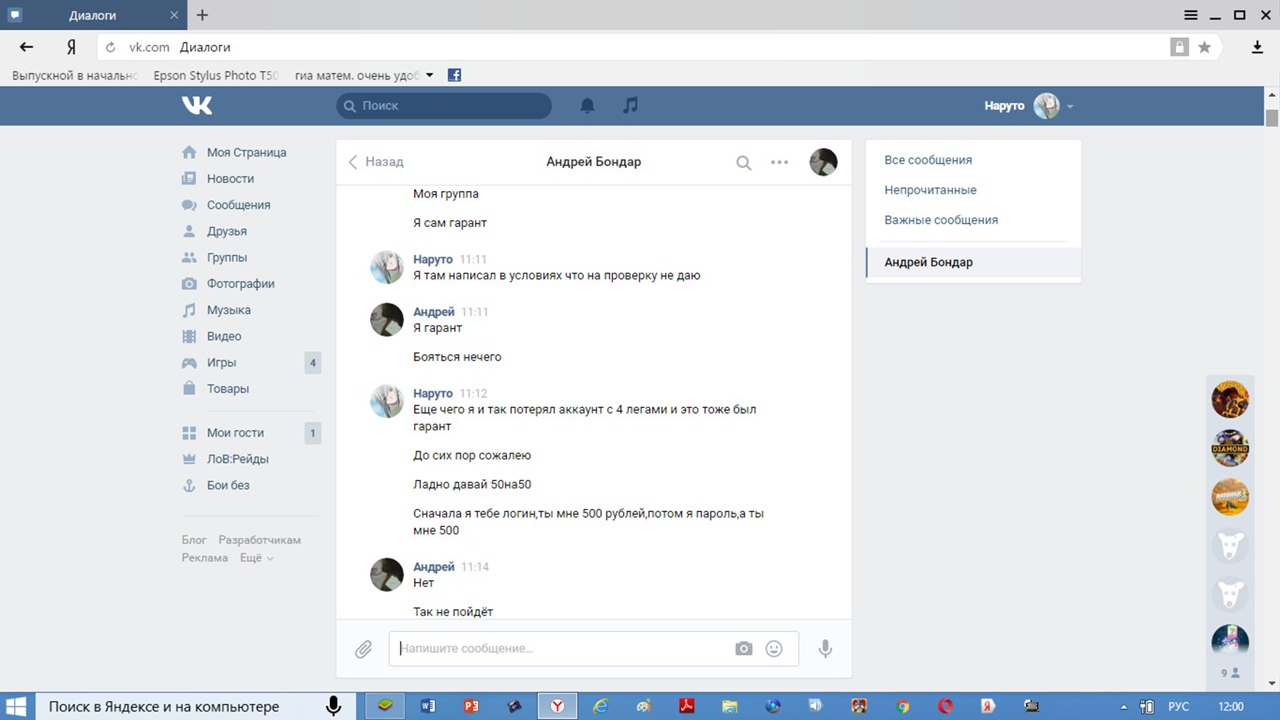Open notifications bell icon
Viewport: 1280px width, 720px height.
click(x=588, y=105)
